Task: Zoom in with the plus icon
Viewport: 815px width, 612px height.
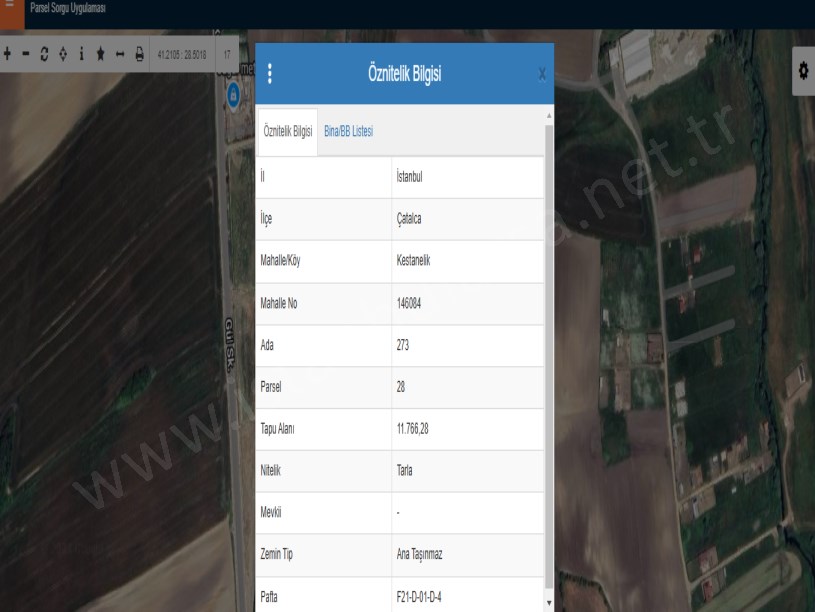Action: point(6,54)
